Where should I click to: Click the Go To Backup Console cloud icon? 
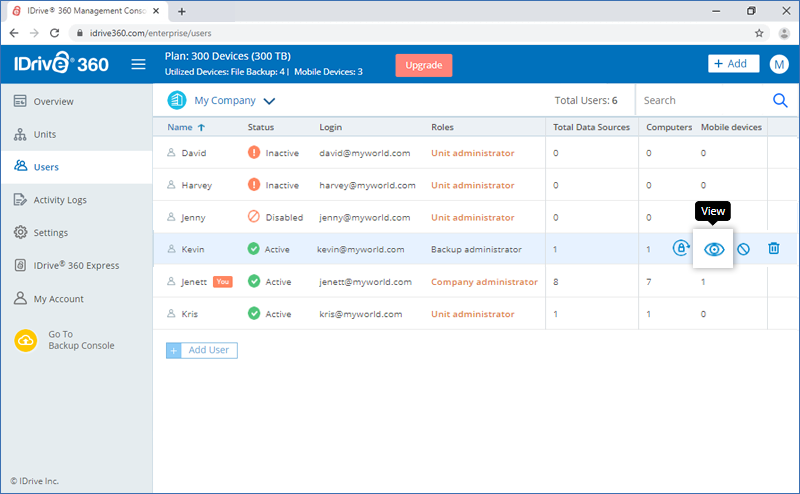point(26,340)
